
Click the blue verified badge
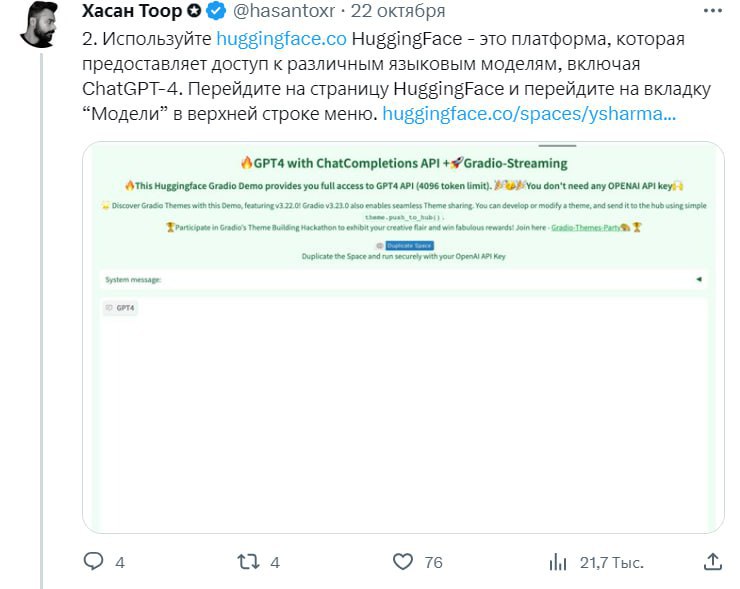[215, 12]
